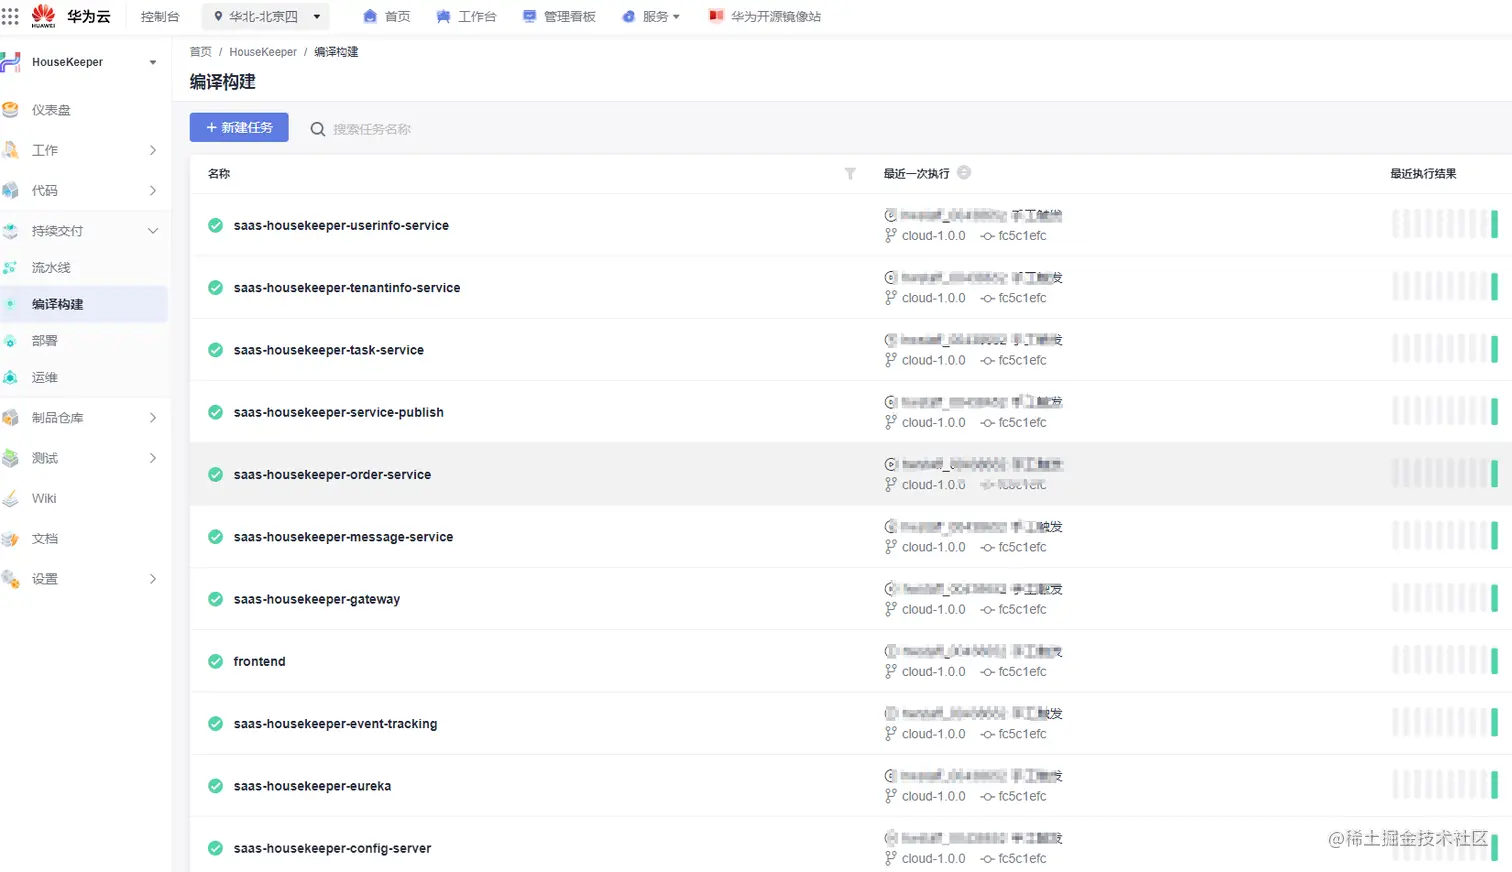1512x872 pixels.
Task: Expand the 代码 sidebar section arrow
Action: (153, 190)
